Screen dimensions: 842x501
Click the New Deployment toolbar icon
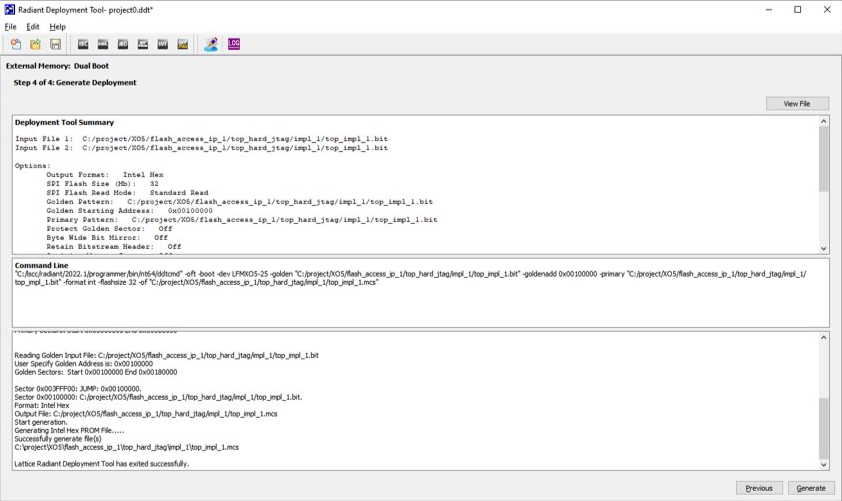tap(16, 44)
